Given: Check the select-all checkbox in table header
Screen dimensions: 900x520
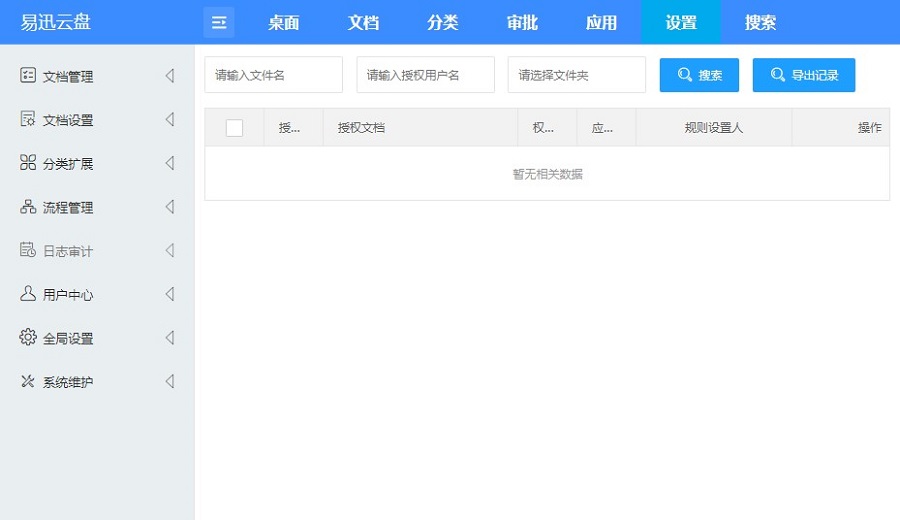Looking at the screenshot, I should tap(234, 128).
